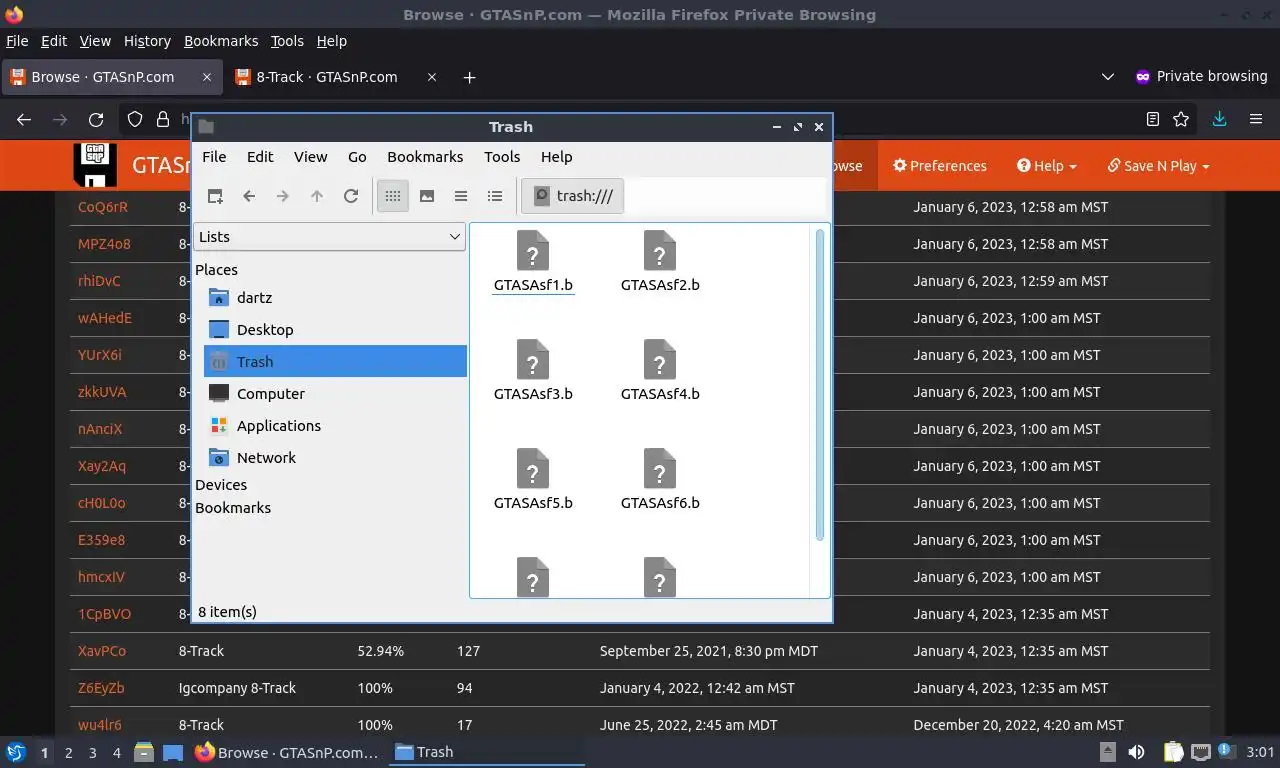This screenshot has width=1280, height=768.
Task: Reload the Trash folder view
Action: coord(351,196)
